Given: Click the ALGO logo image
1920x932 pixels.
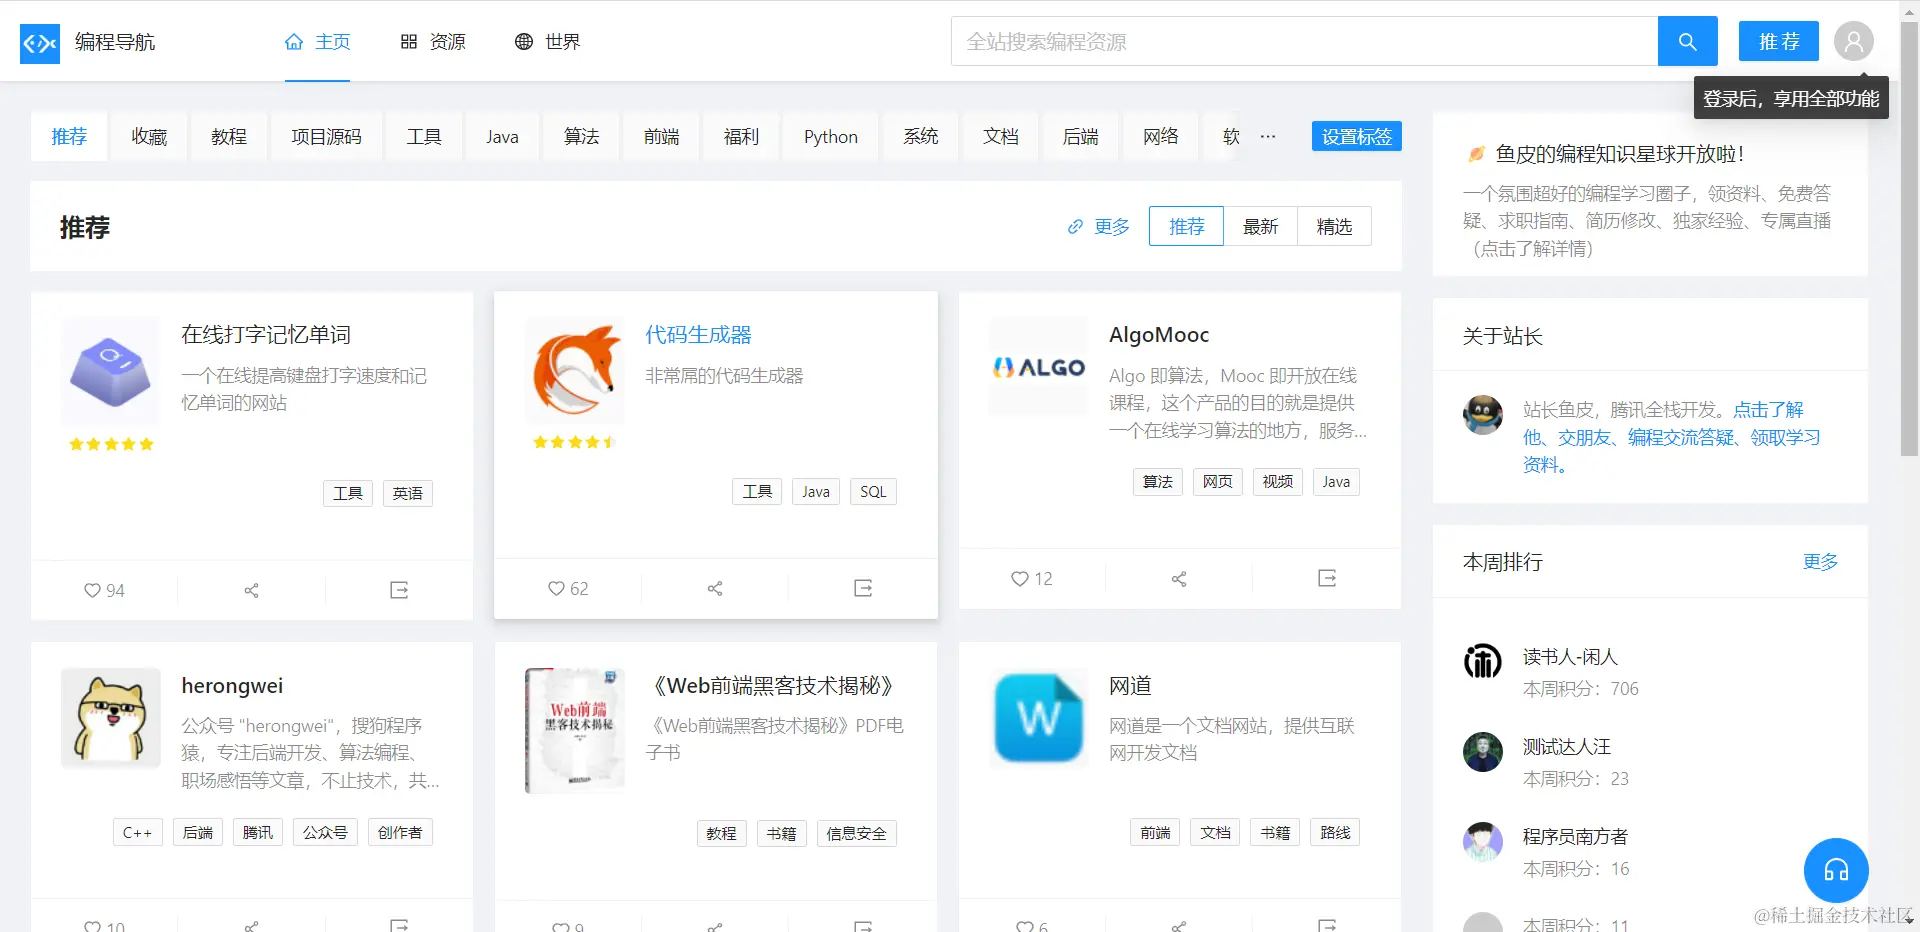Looking at the screenshot, I should pyautogui.click(x=1038, y=367).
